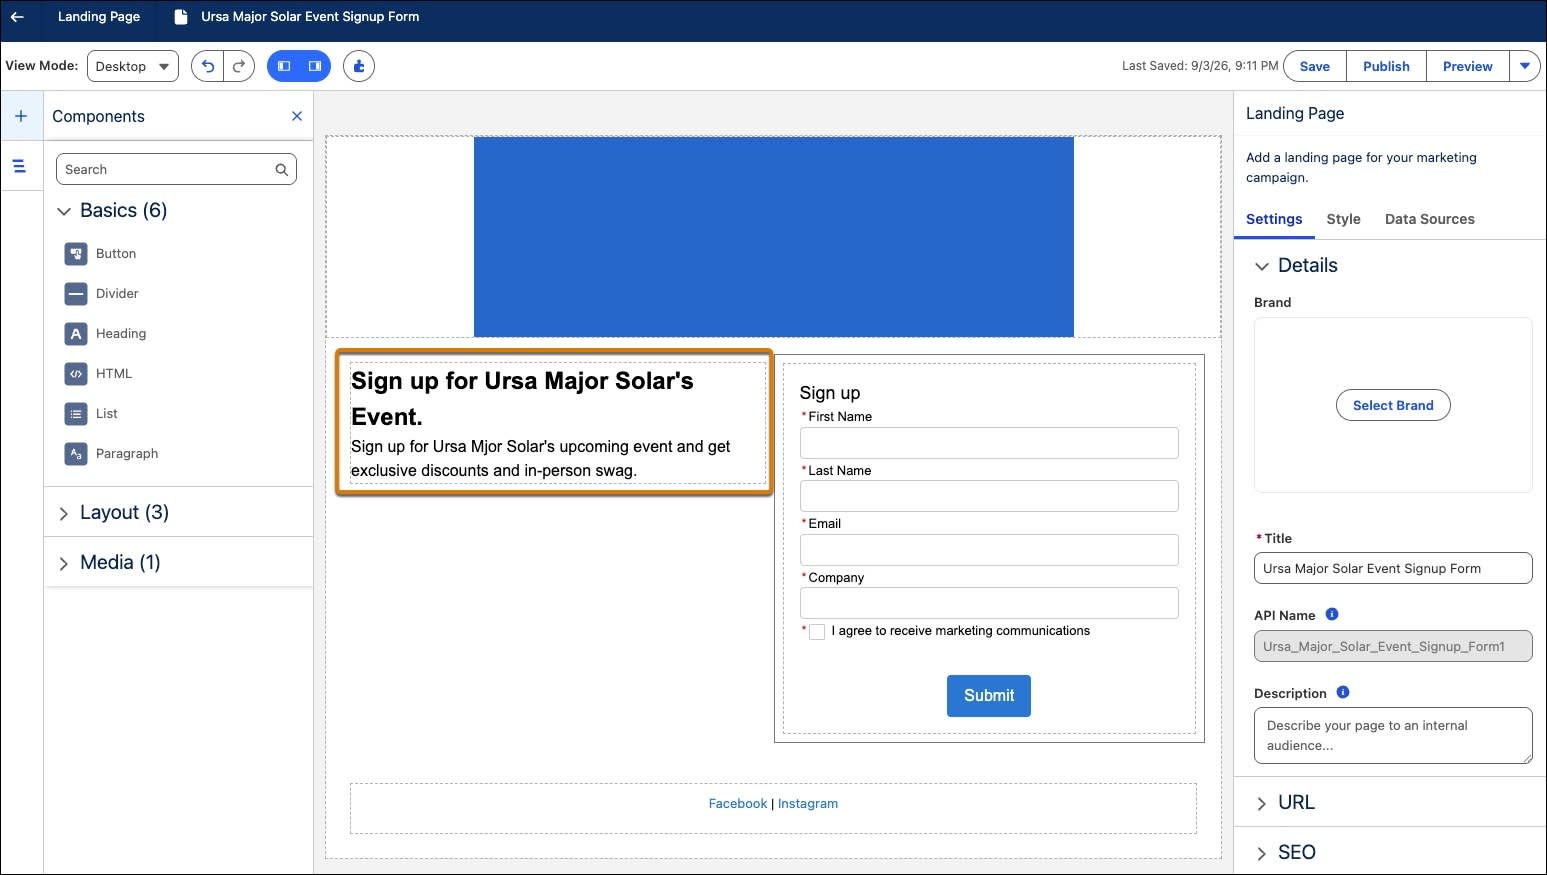This screenshot has height=875, width=1547.
Task: Open the round toolbar icon beside panel toggles
Action: tap(359, 66)
